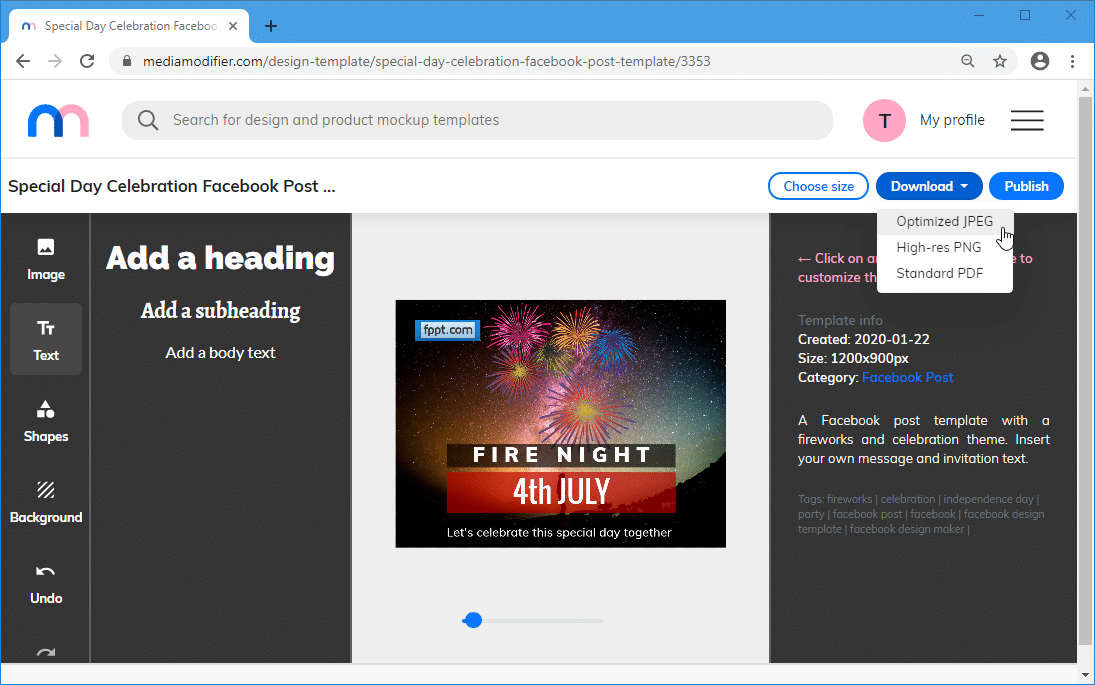1095x685 pixels.
Task: View site security lock info
Action: 126,61
